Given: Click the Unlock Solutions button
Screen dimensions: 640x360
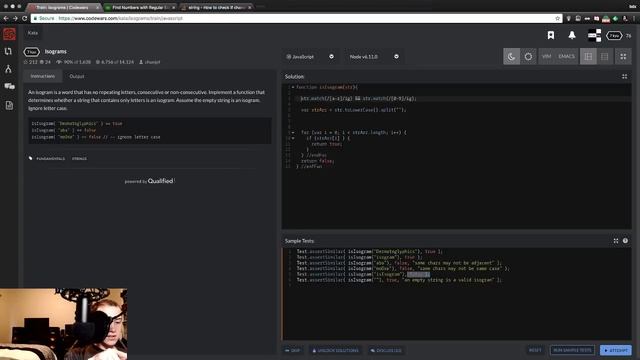Looking at the screenshot, I should click(x=335, y=350).
